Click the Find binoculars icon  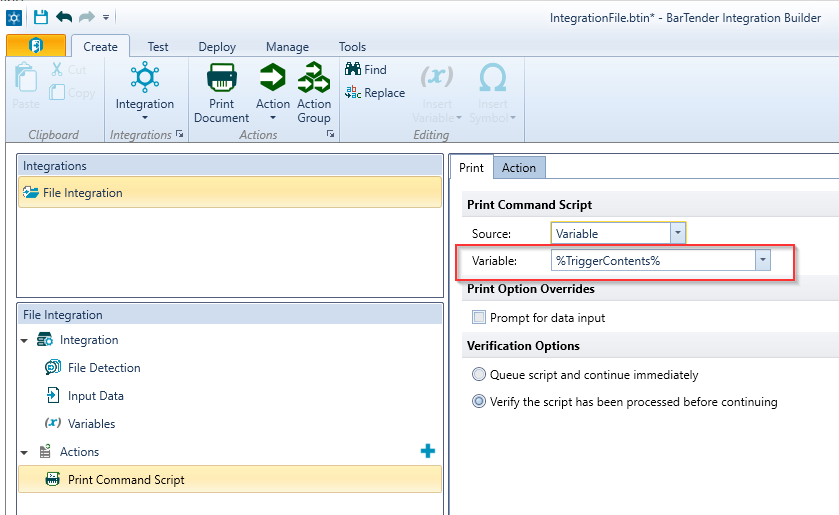[353, 69]
